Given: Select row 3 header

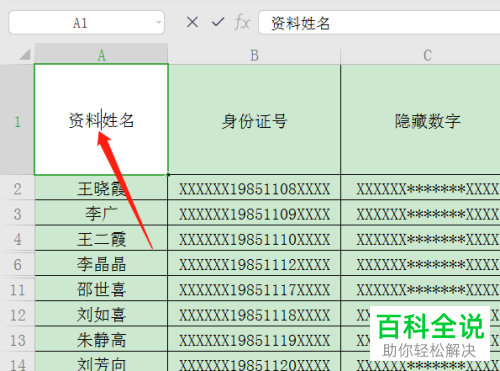Looking at the screenshot, I should [17, 213].
